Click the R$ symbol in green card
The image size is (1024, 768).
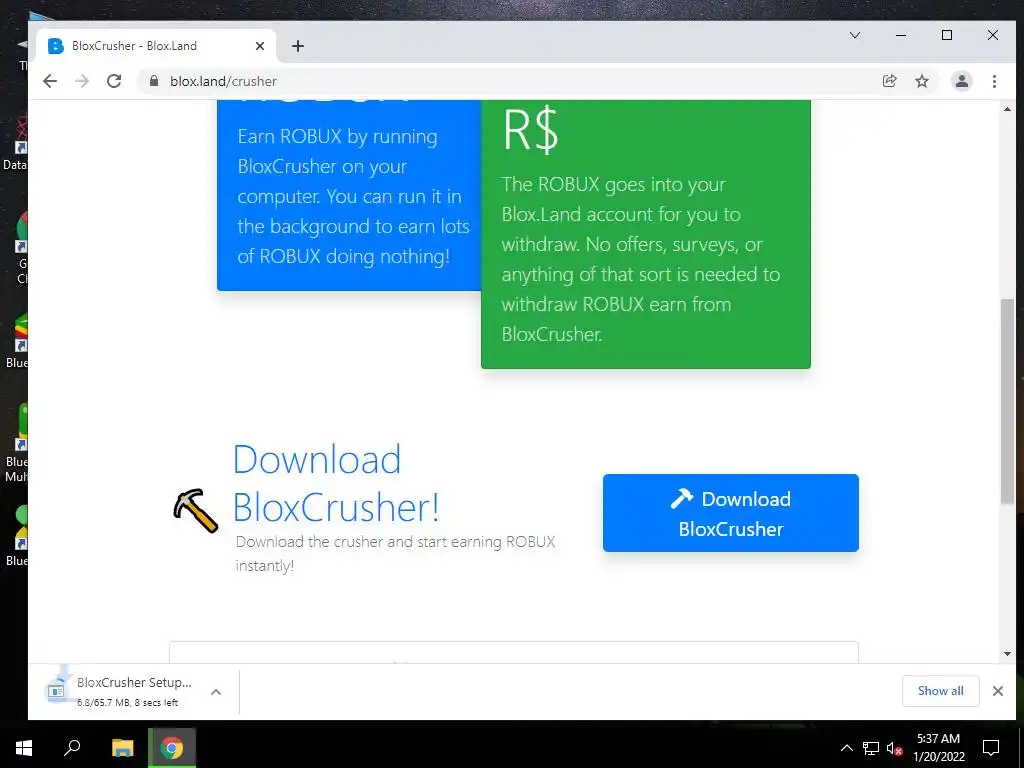point(530,131)
